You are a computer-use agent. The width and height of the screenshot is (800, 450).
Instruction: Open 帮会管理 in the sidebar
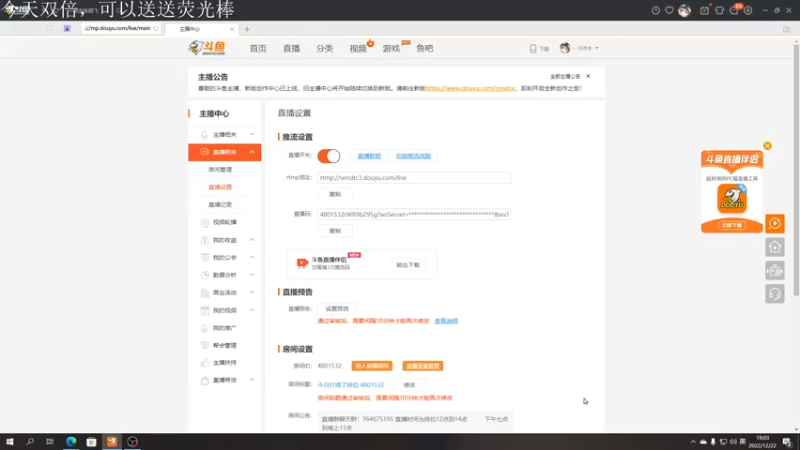(x=224, y=345)
